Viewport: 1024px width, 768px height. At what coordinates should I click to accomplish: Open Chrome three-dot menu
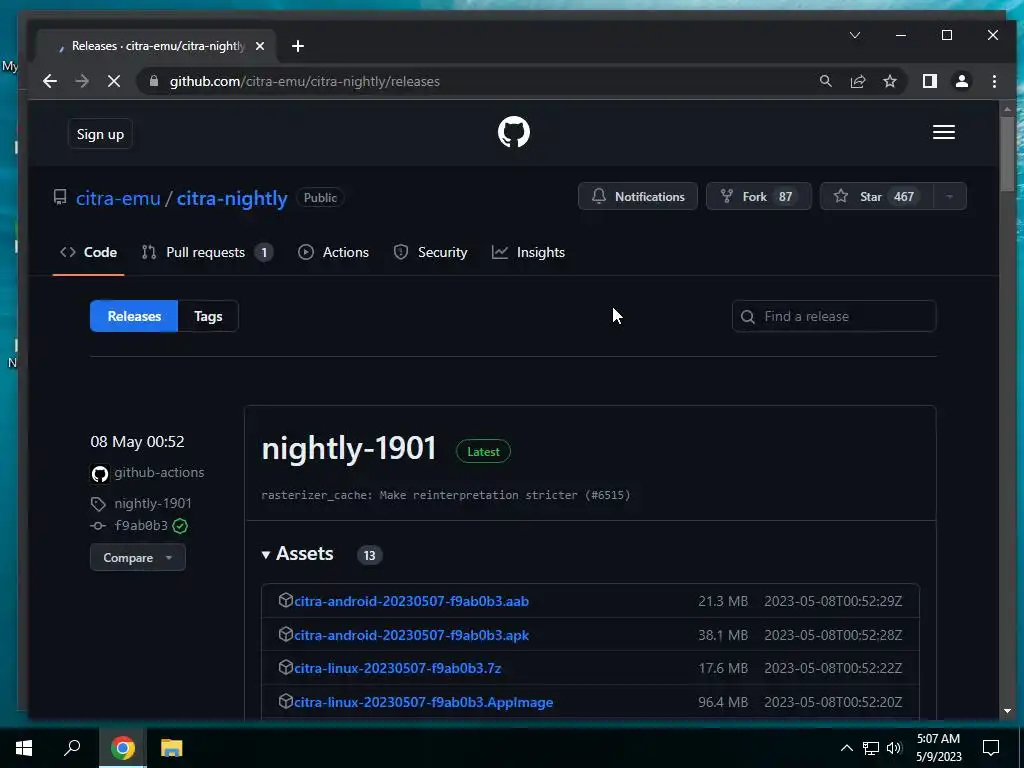point(994,81)
